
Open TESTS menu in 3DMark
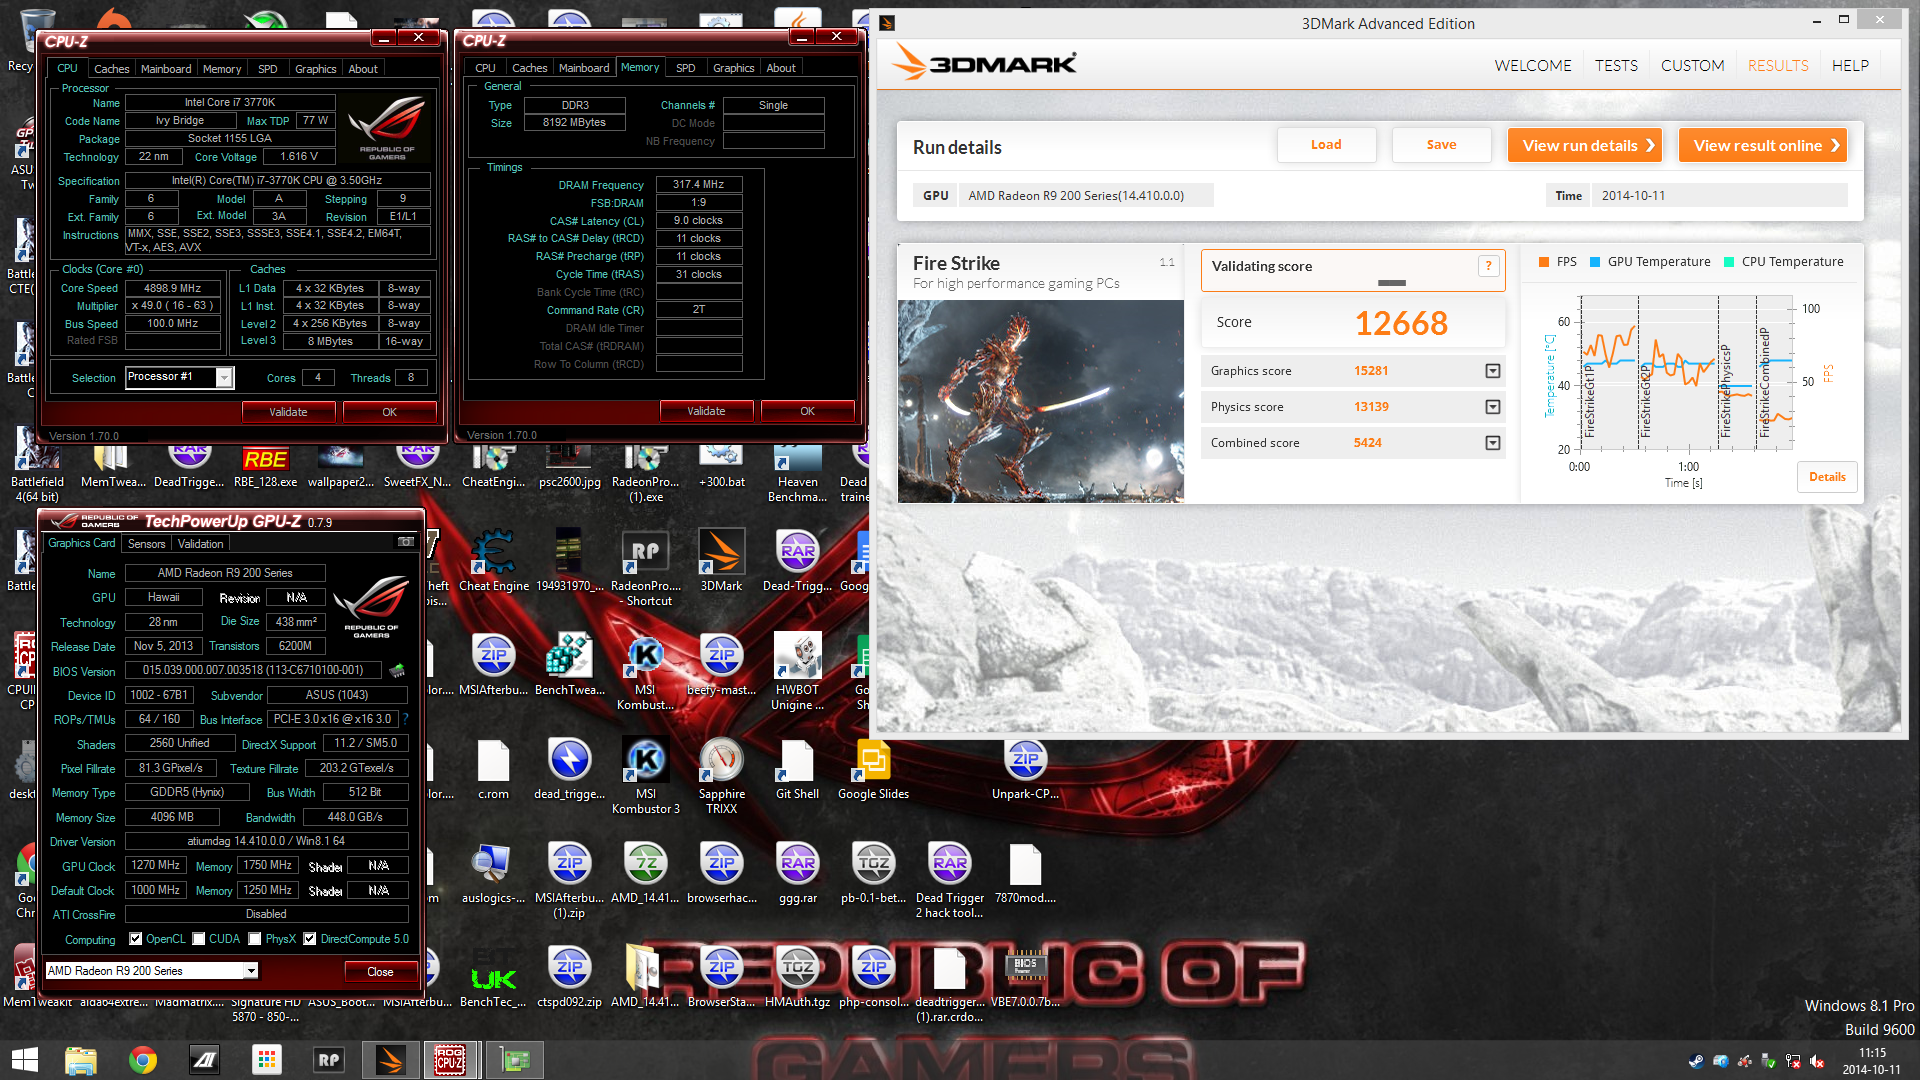[x=1616, y=66]
